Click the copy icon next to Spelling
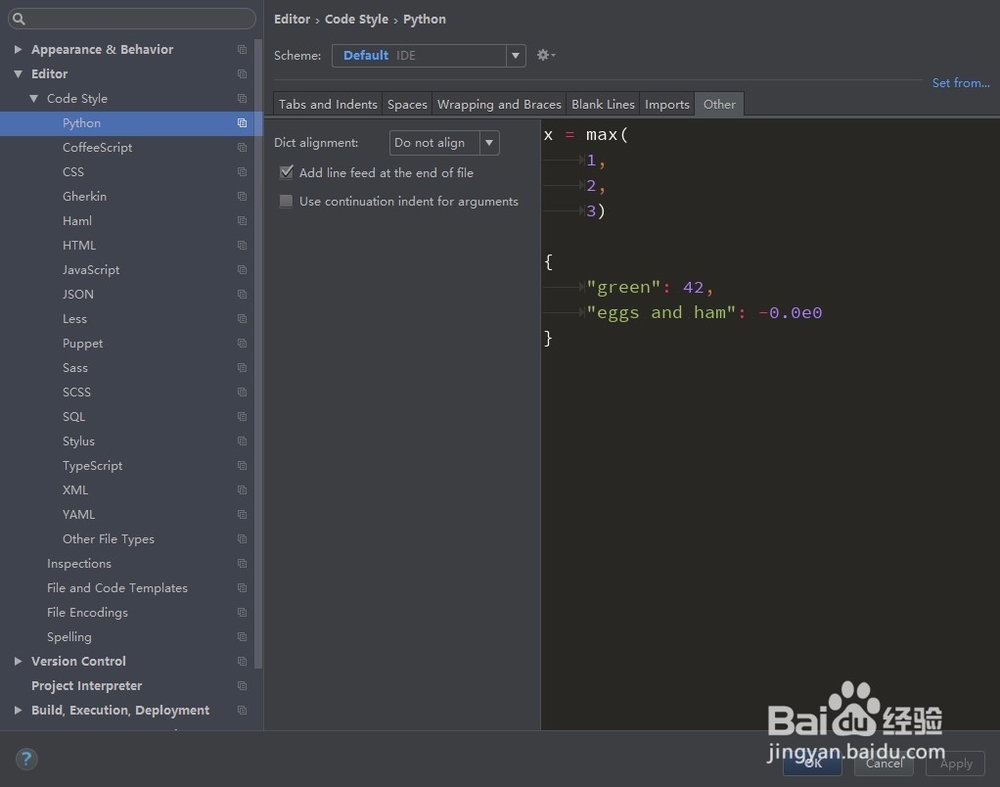Image resolution: width=1000 pixels, height=787 pixels. click(x=242, y=636)
